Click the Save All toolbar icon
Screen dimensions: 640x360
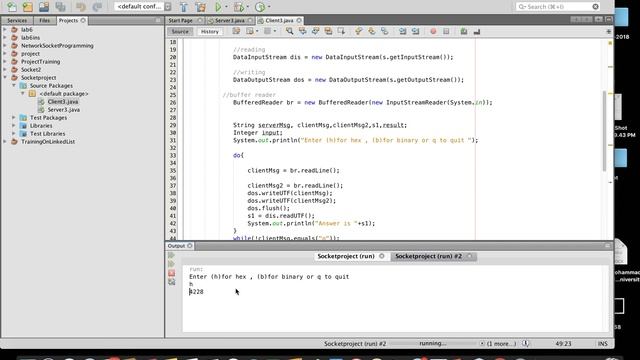(x=60, y=7)
